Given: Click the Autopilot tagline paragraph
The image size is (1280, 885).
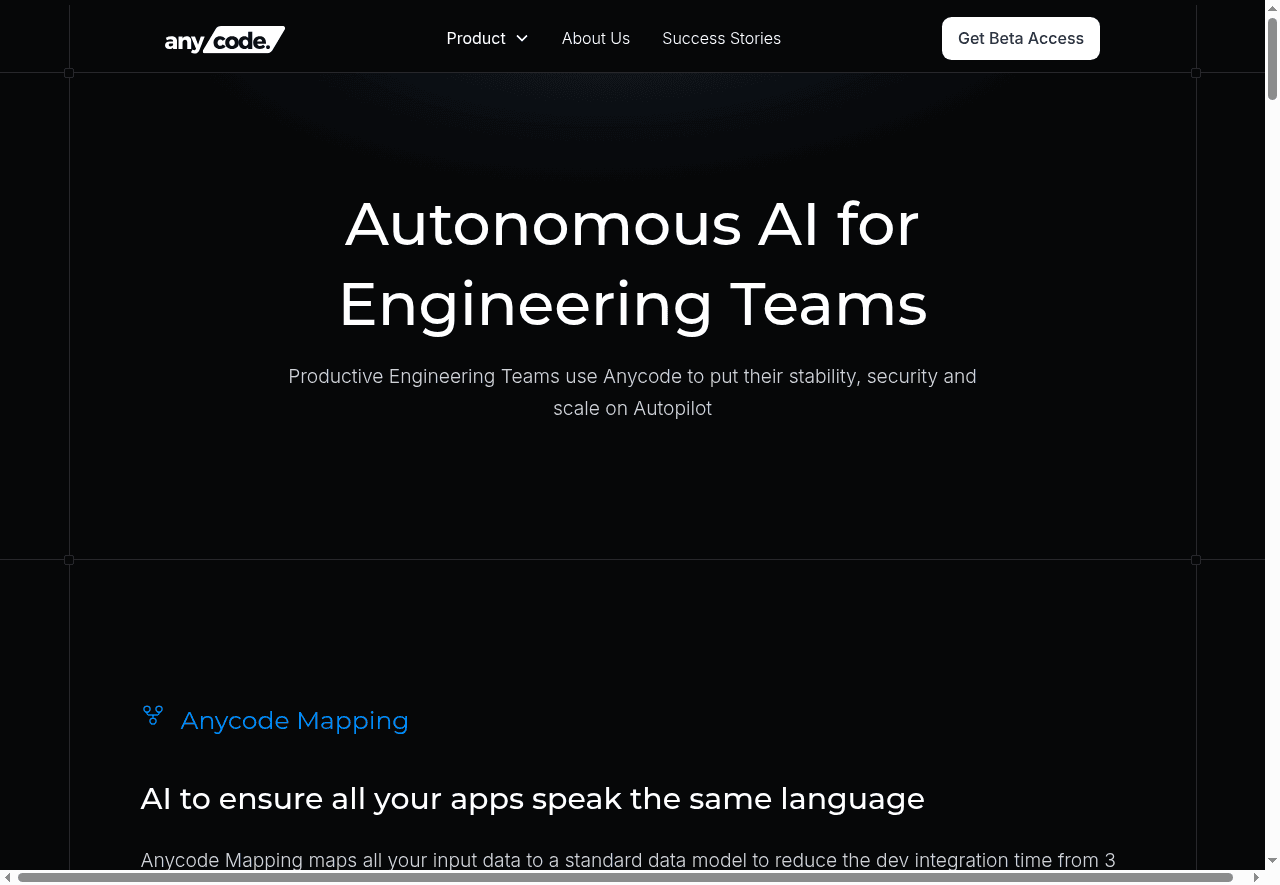Looking at the screenshot, I should pos(632,392).
